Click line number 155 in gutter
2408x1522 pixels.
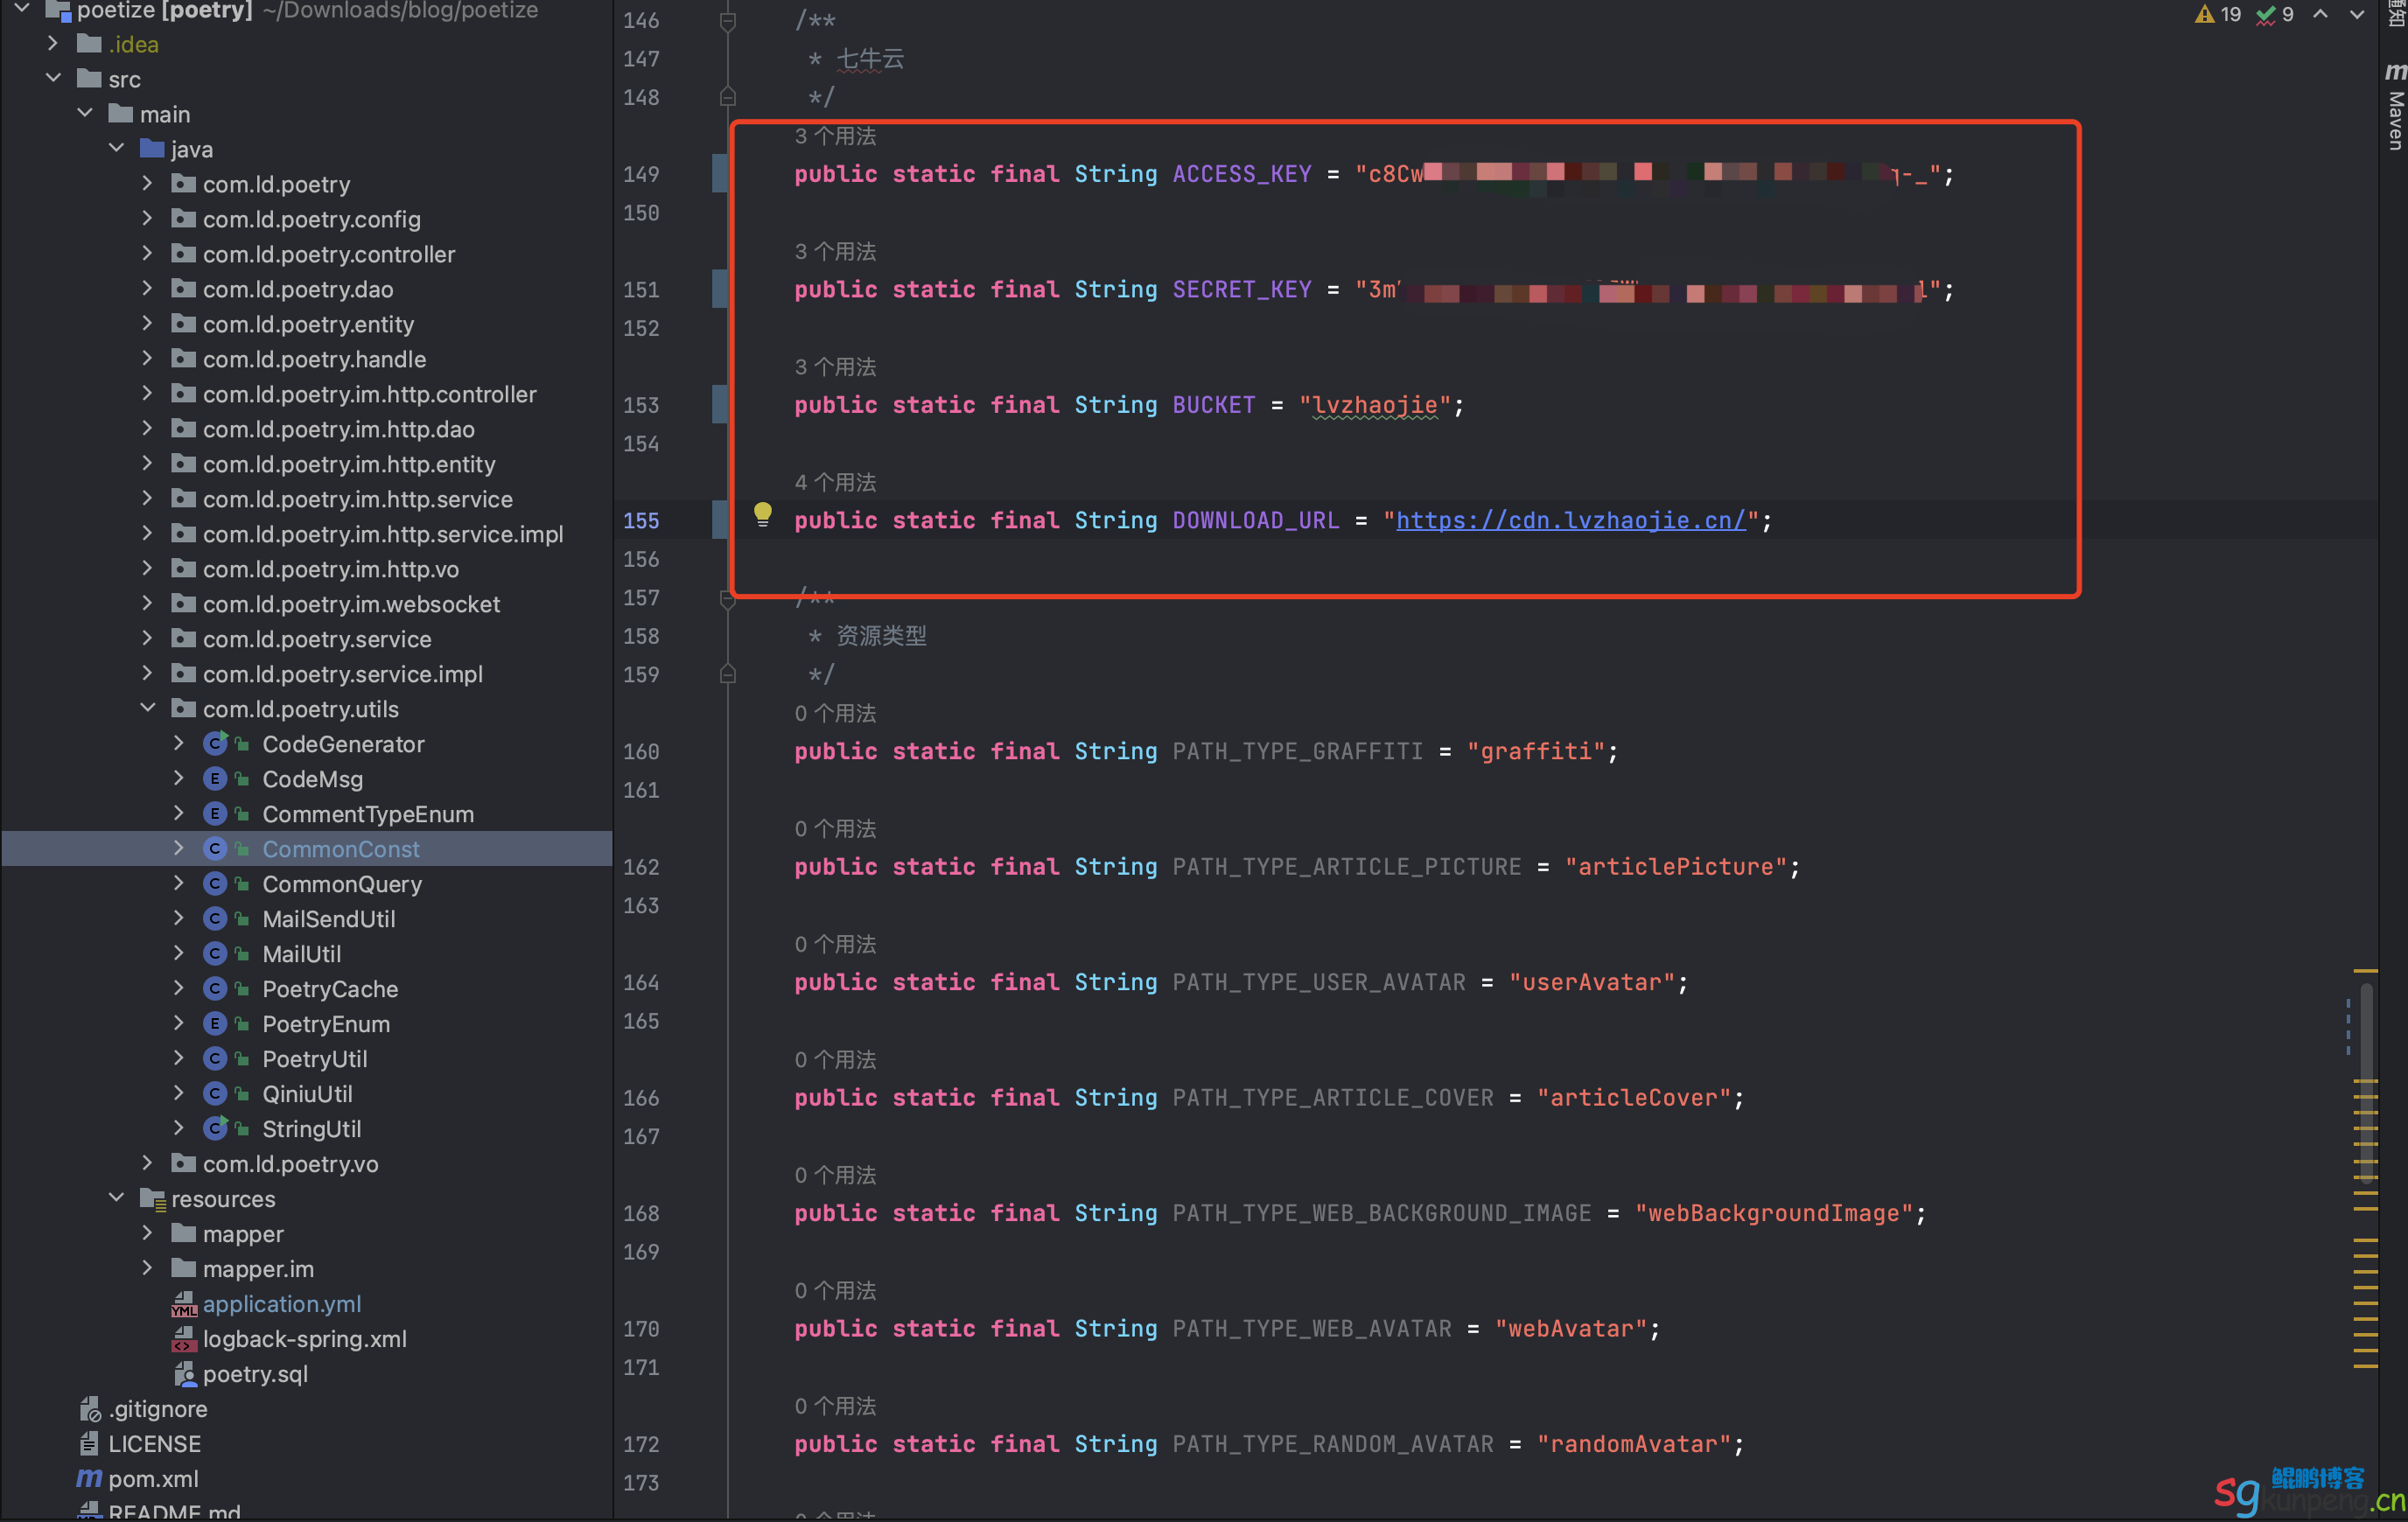641,520
